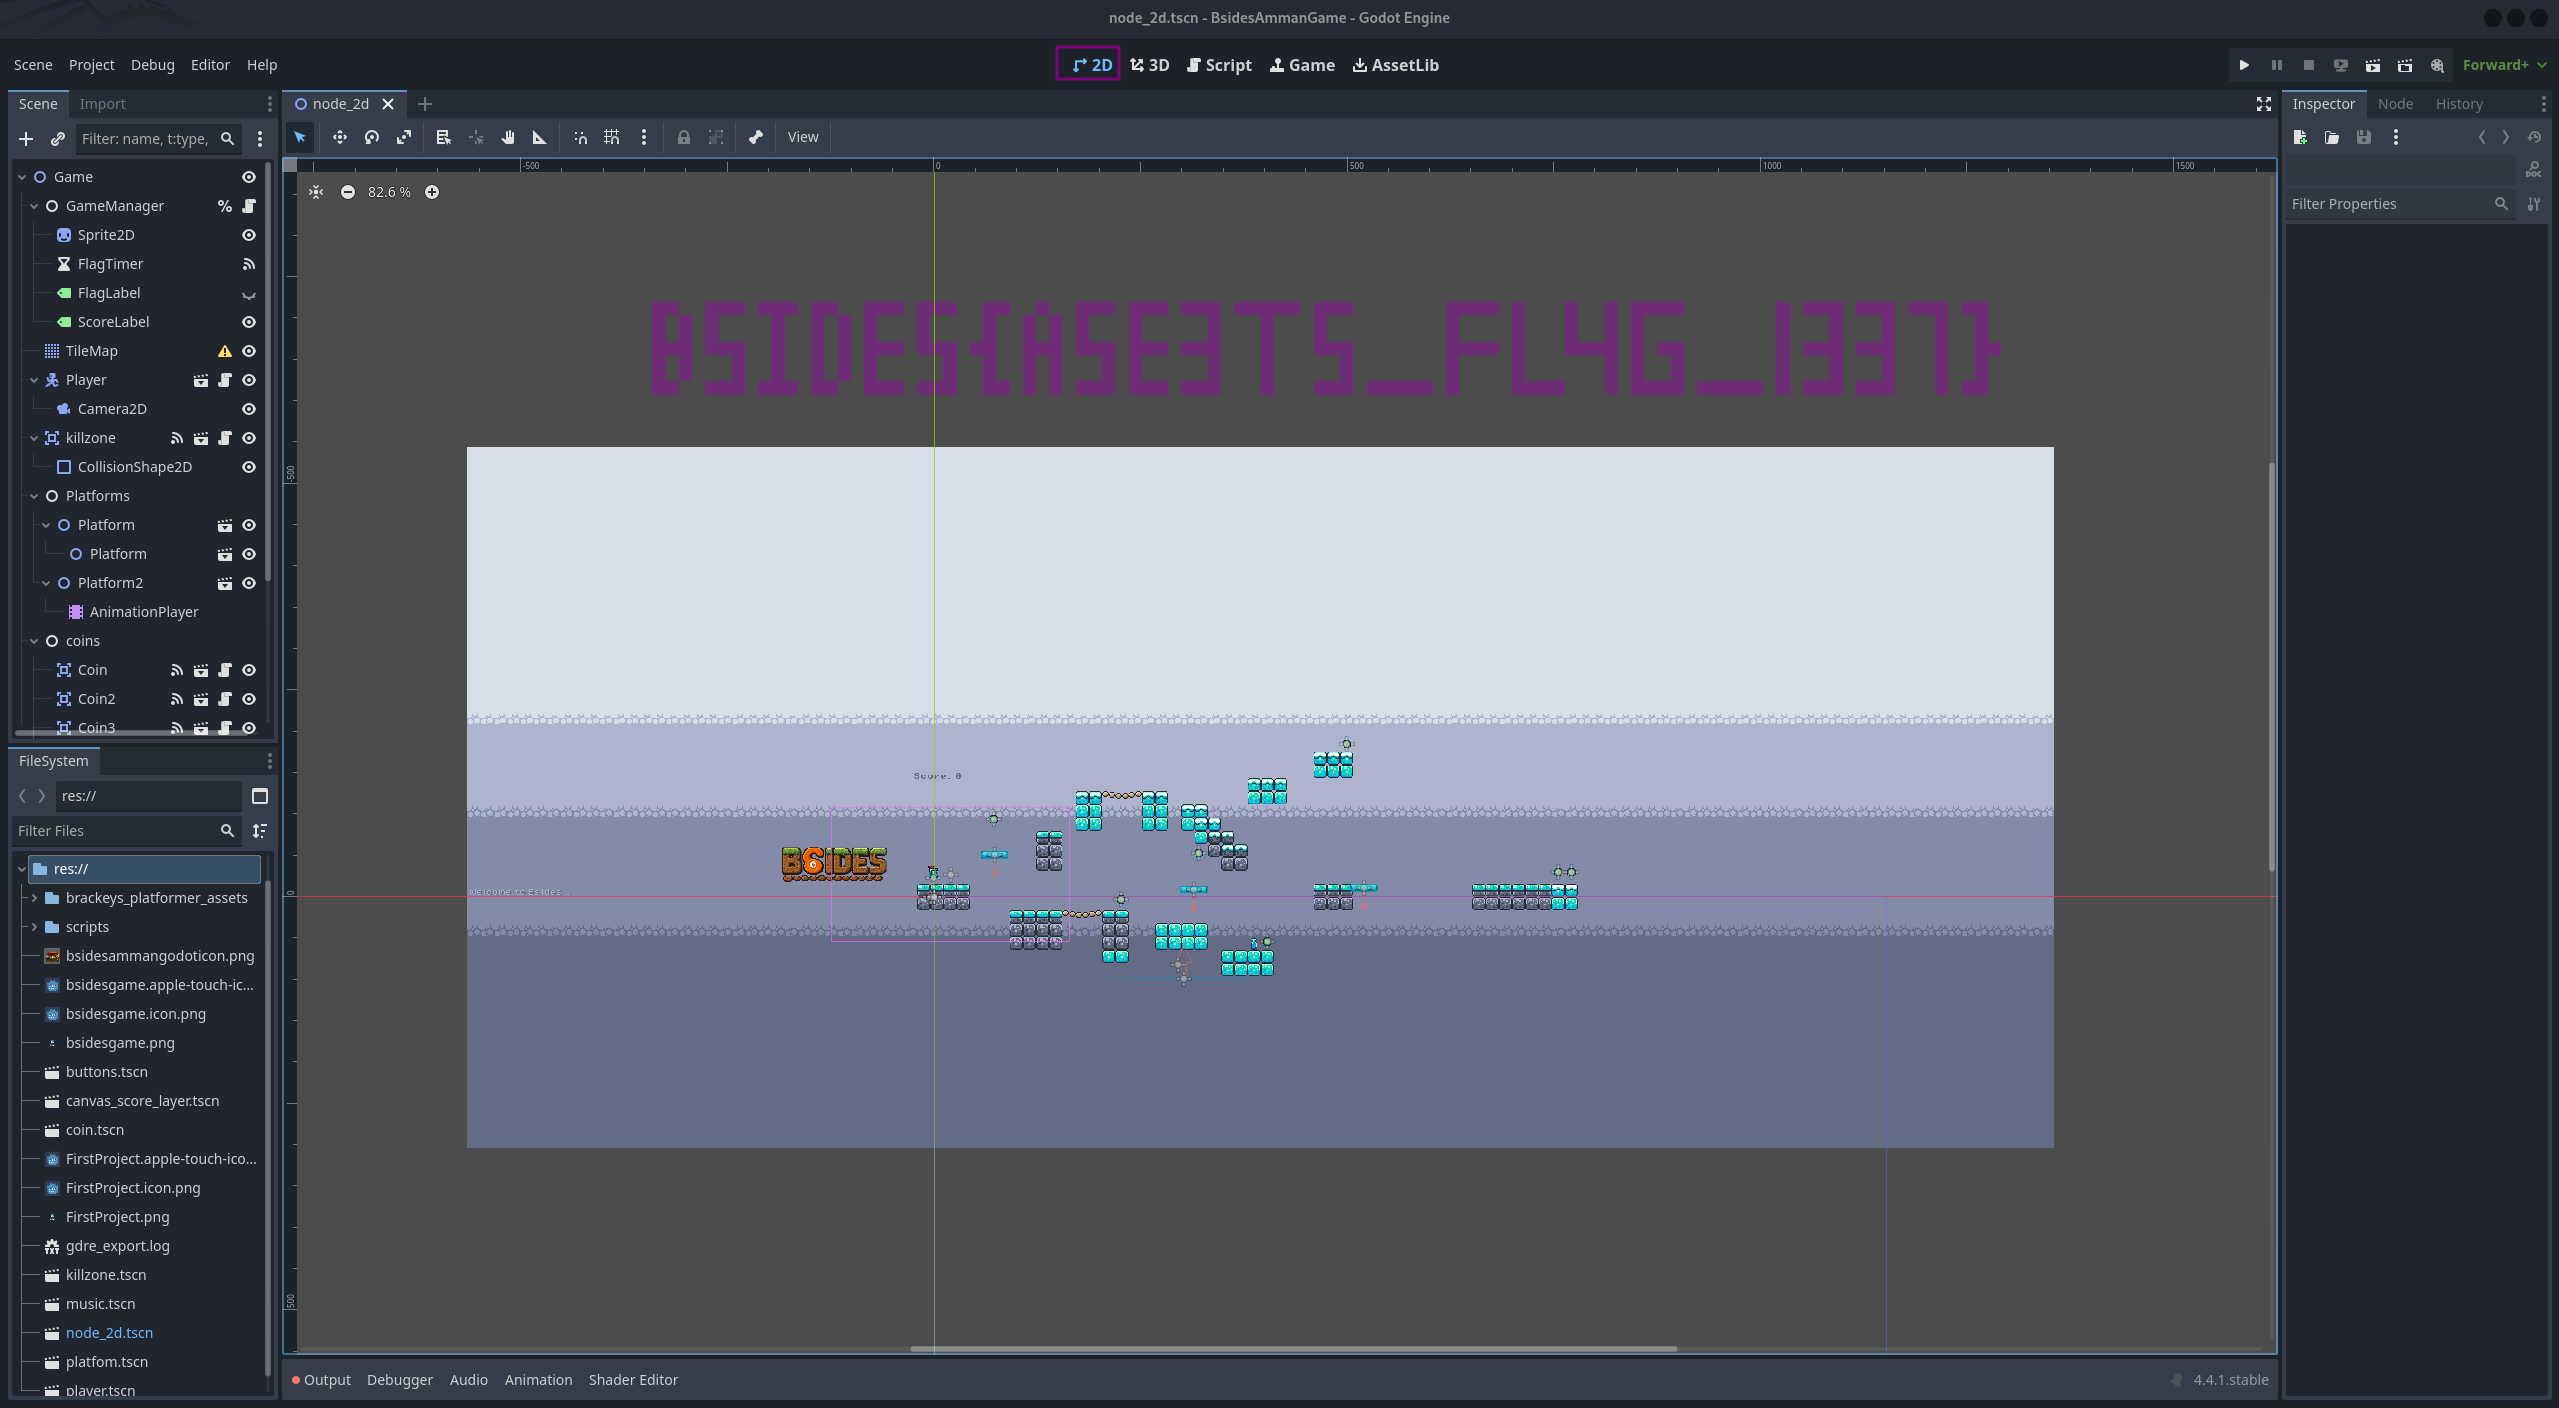Open the Debug menu

pos(152,65)
